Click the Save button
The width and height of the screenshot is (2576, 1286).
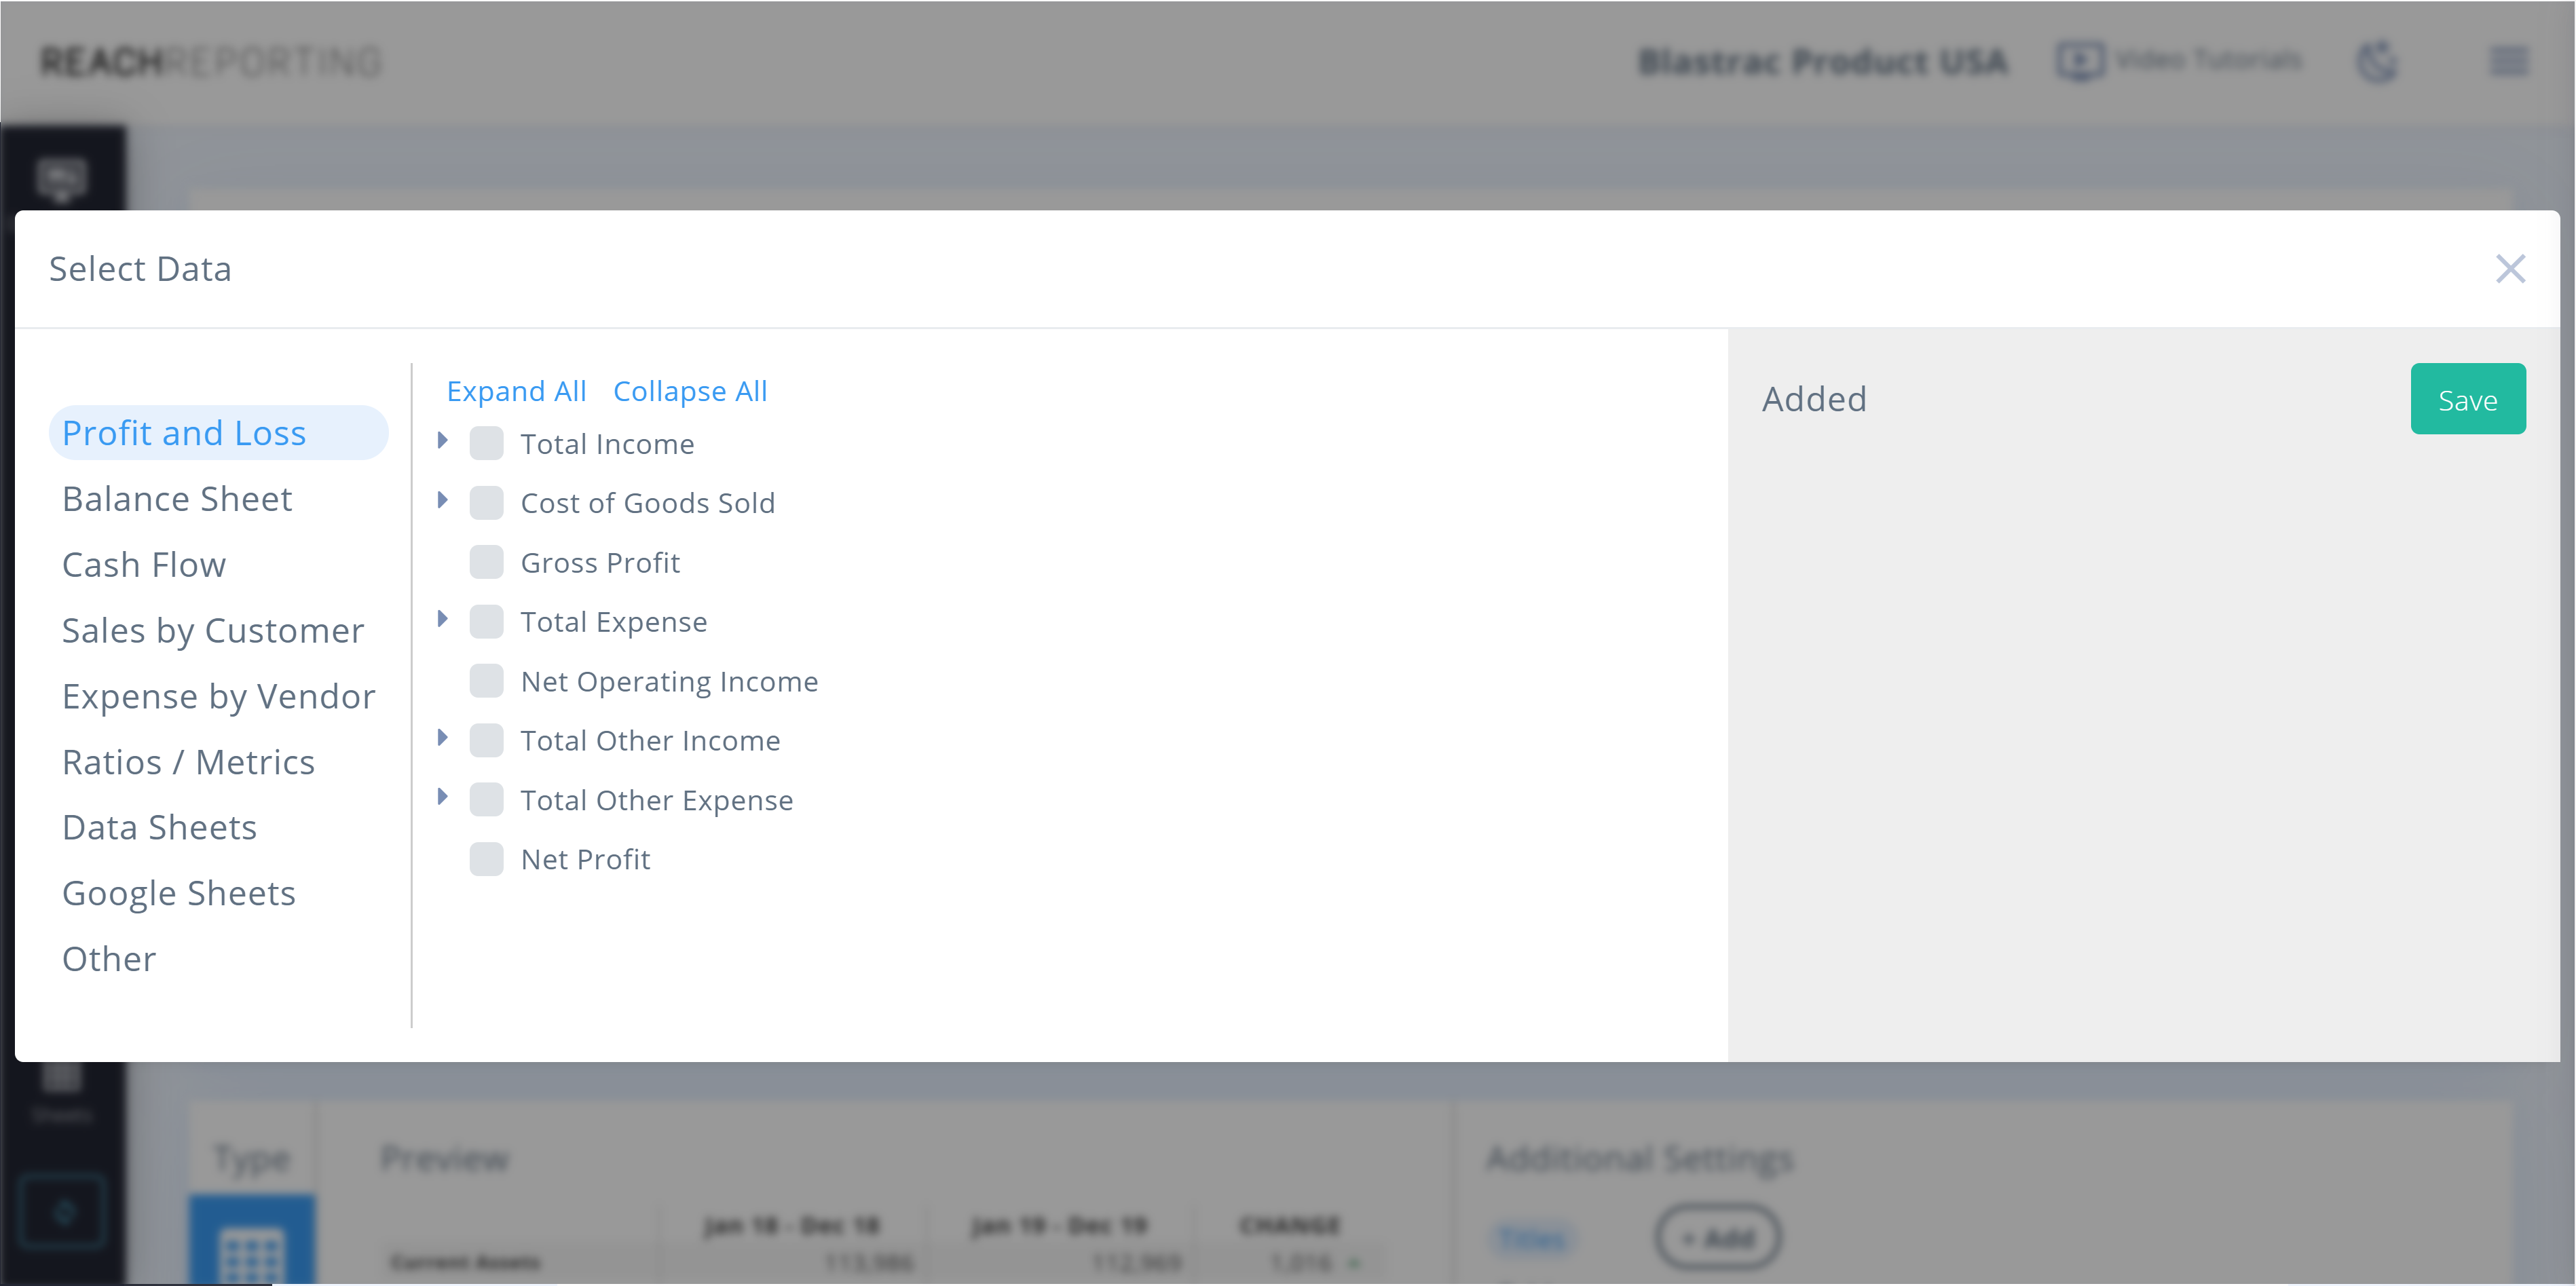click(2468, 398)
